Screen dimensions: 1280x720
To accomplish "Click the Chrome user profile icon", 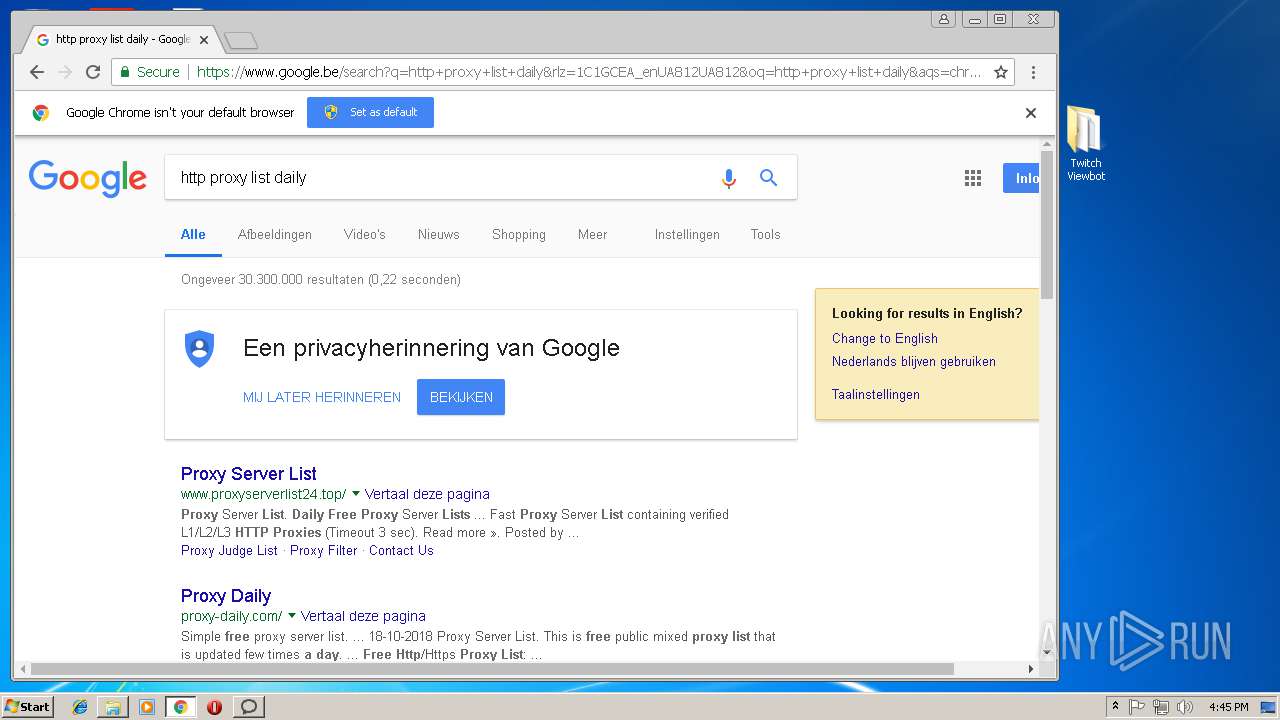I will tap(943, 19).
